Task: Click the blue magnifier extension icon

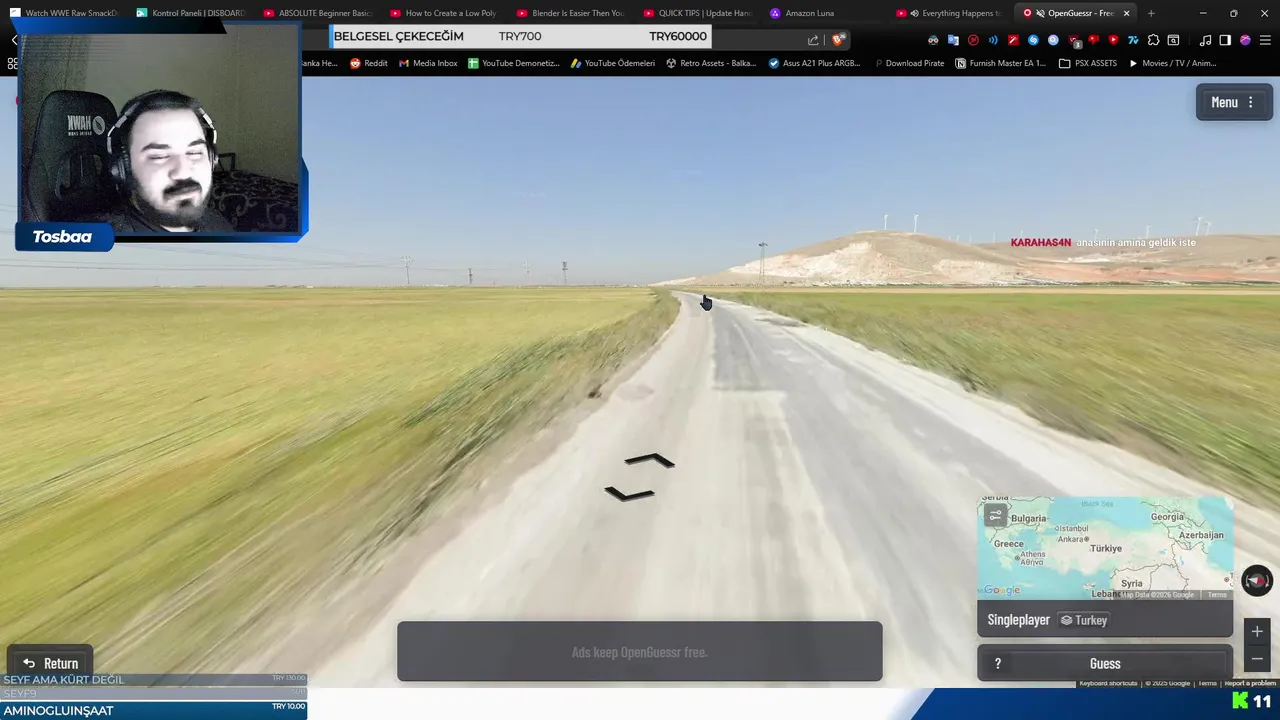Action: click(x=1053, y=40)
